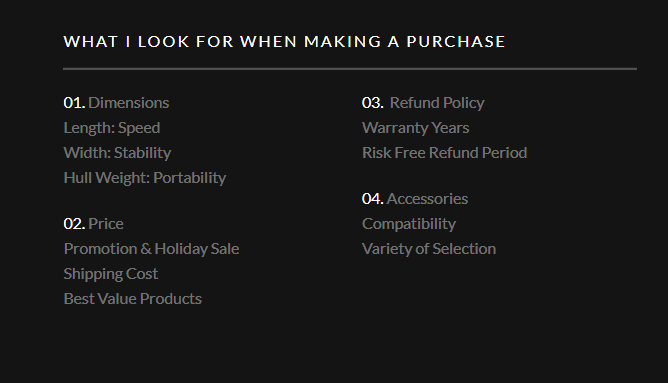This screenshot has height=383, width=668.
Task: Click Risk Free Refund Period
Action: pos(445,153)
